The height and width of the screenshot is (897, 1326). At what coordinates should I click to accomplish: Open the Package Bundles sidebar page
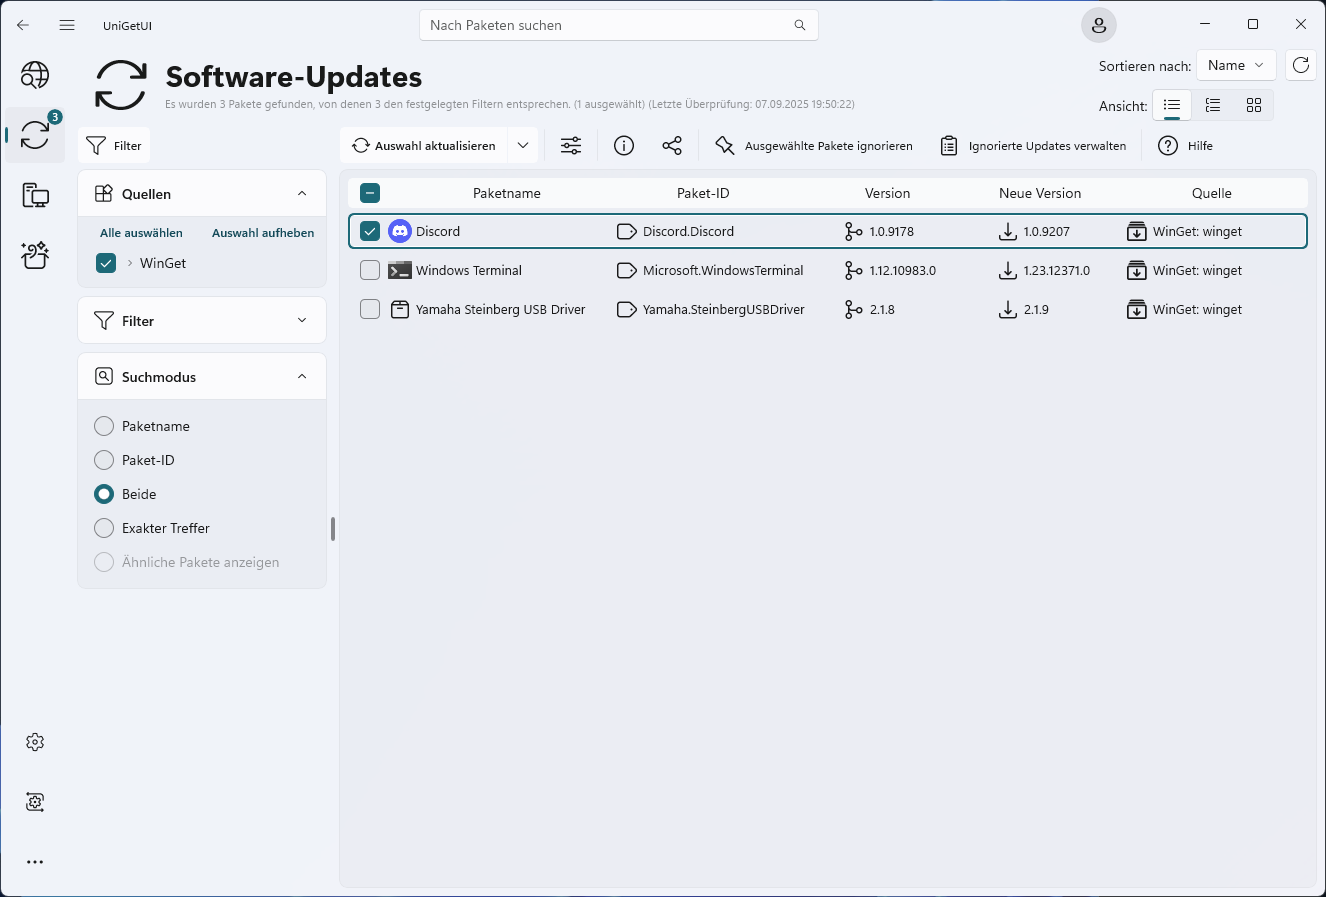pos(35,255)
